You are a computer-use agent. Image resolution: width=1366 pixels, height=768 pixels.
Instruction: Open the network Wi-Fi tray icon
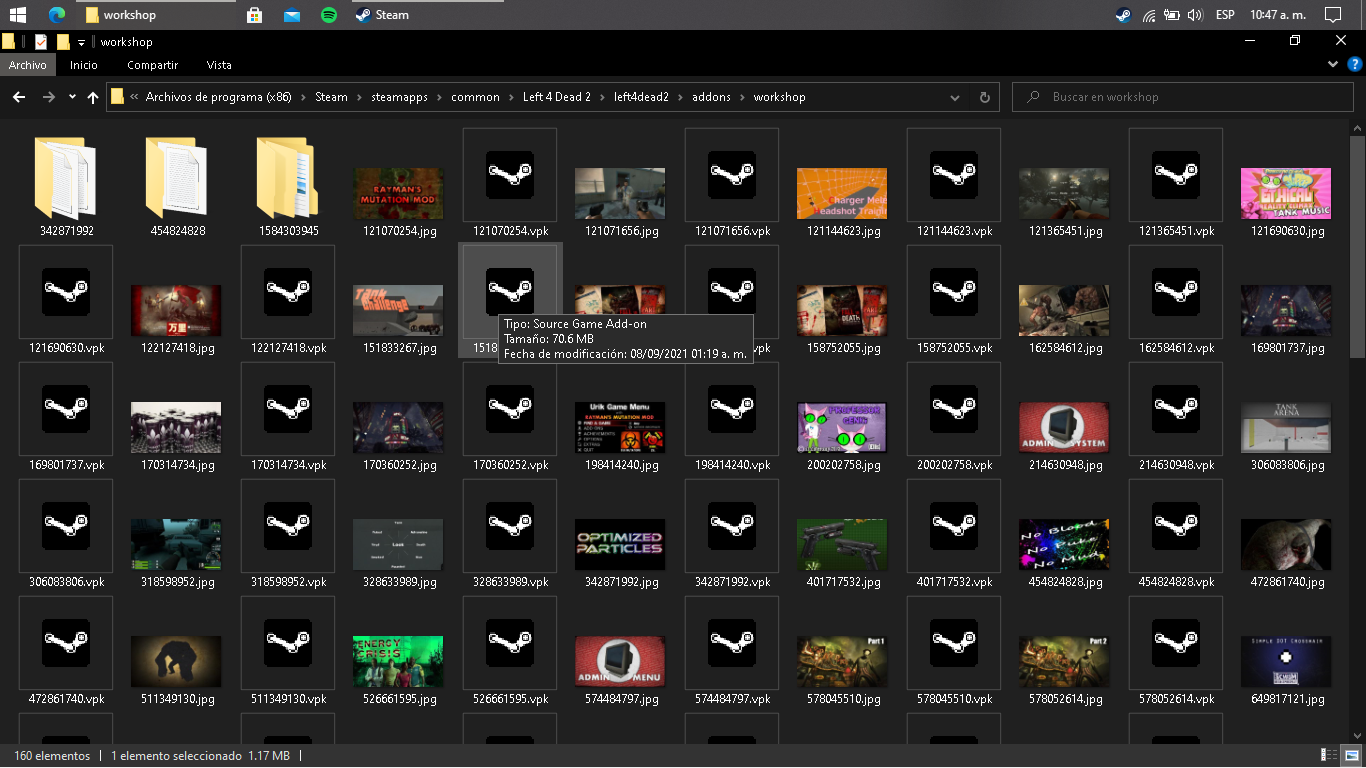click(1149, 15)
